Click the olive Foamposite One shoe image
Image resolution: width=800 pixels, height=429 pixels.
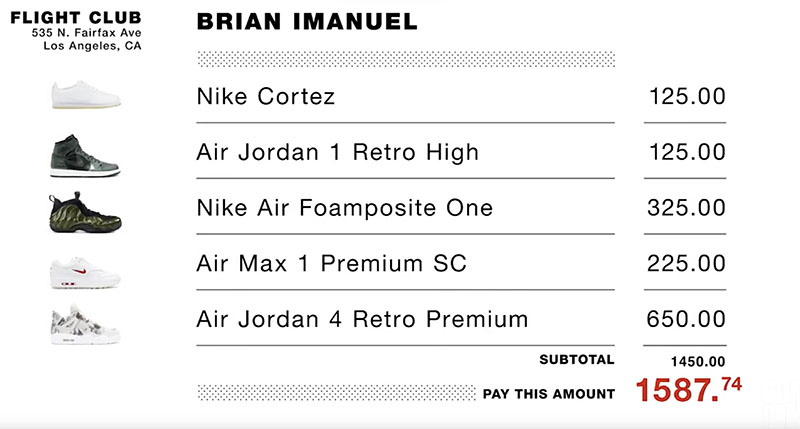coord(86,211)
